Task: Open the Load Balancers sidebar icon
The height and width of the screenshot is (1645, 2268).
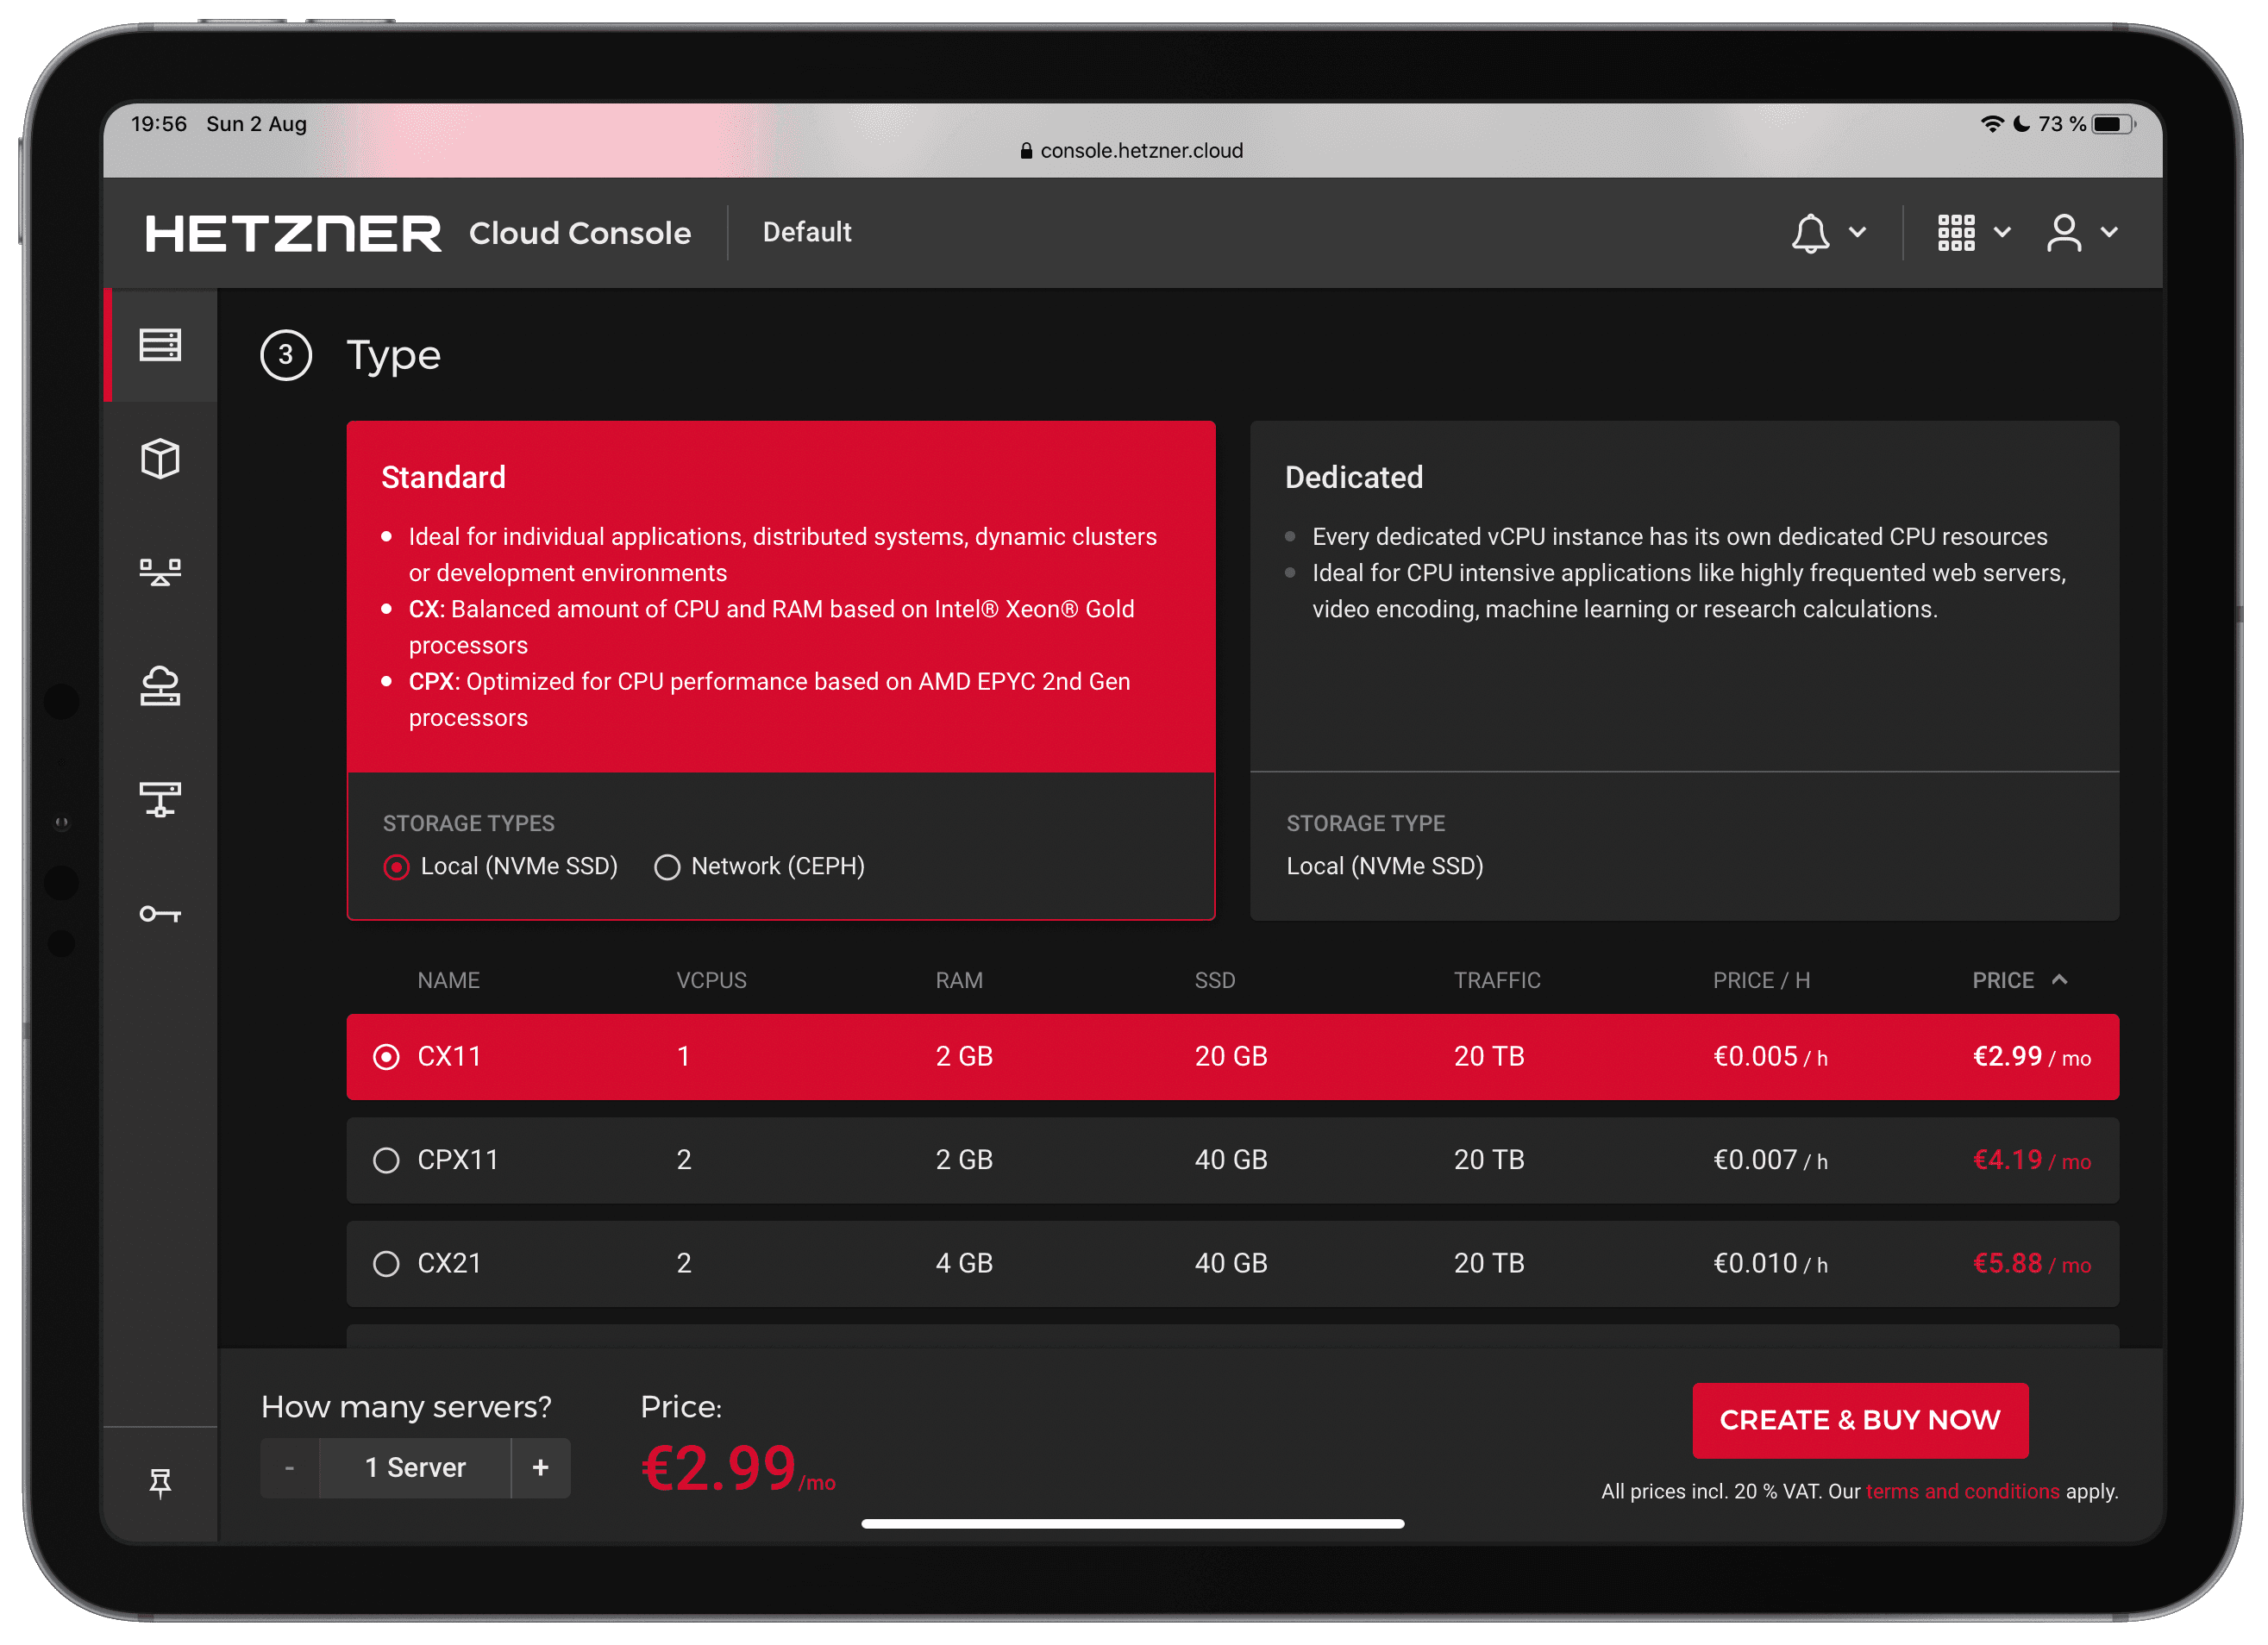Action: click(160, 572)
